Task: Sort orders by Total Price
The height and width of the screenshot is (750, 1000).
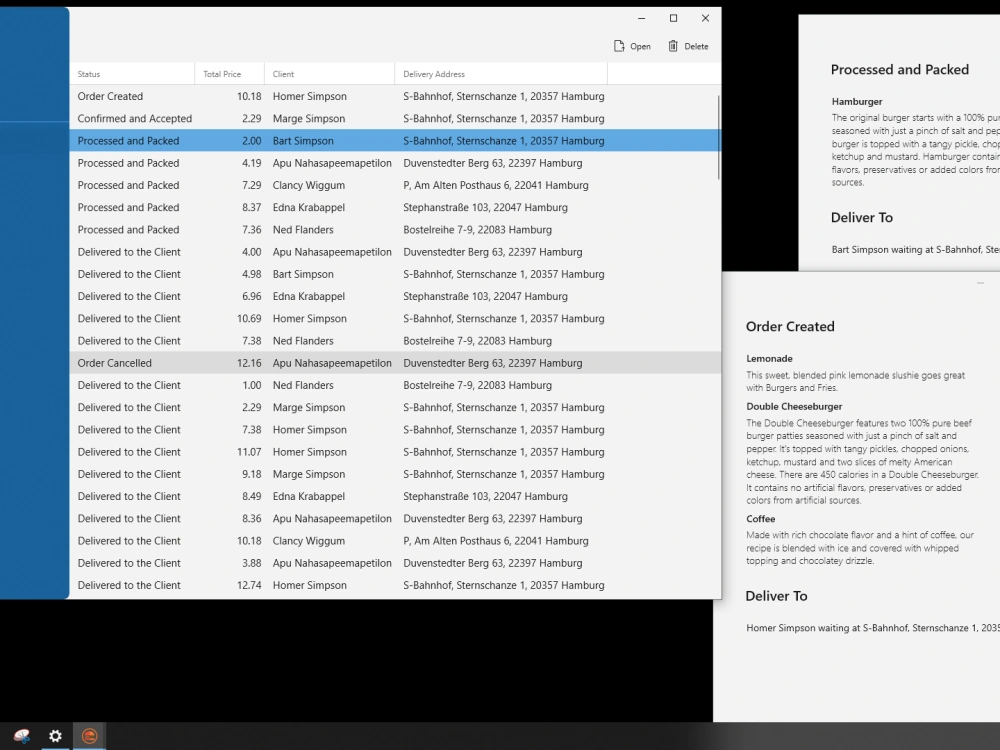Action: click(x=228, y=73)
